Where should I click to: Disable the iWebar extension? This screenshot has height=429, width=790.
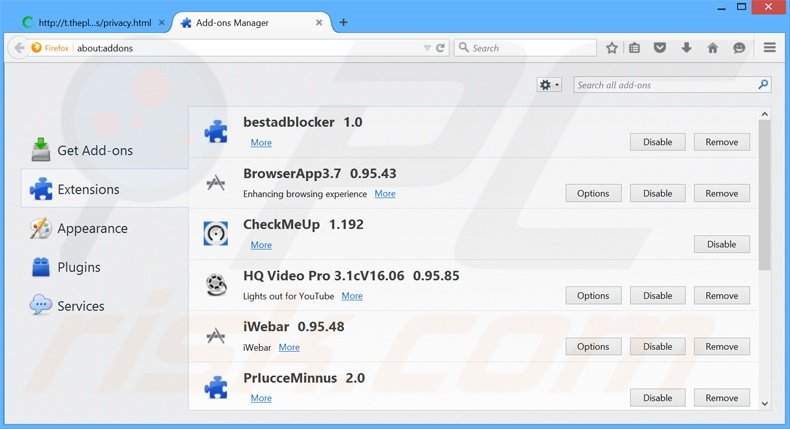point(657,347)
